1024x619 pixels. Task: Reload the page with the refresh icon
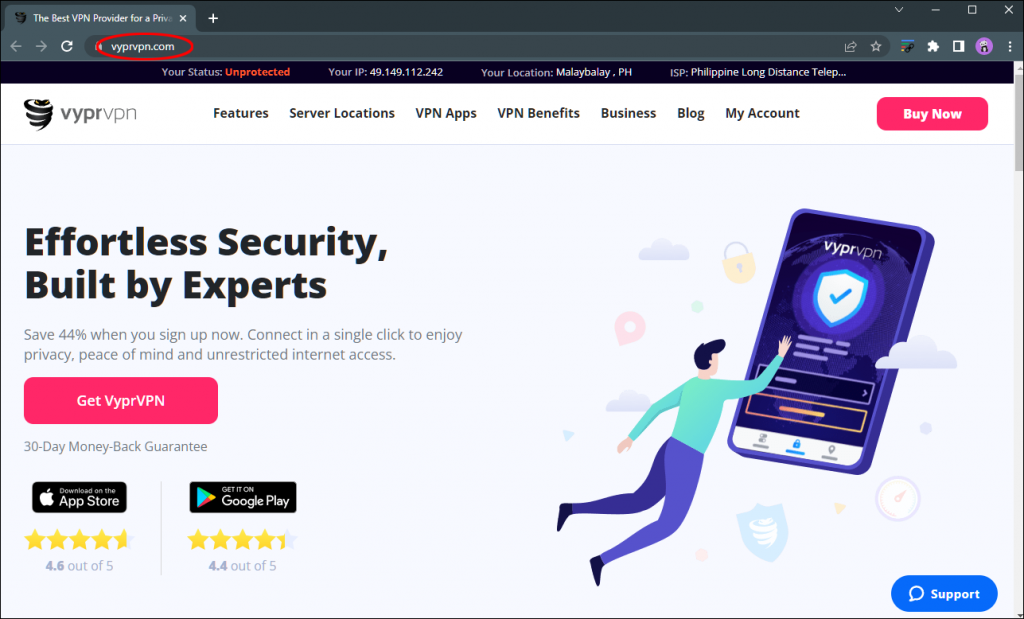pyautogui.click(x=67, y=46)
